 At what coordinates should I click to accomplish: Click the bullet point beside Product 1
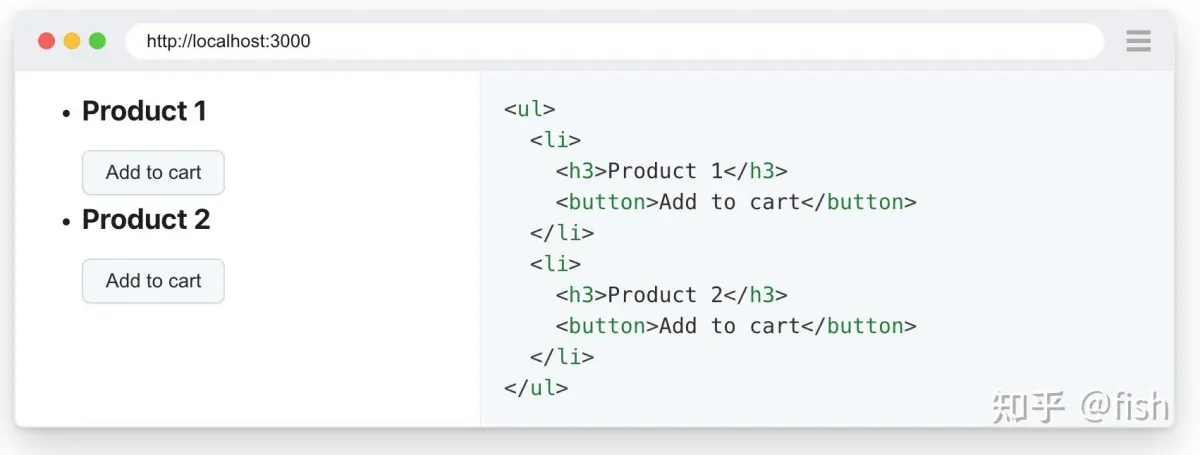pyautogui.click(x=66, y=114)
